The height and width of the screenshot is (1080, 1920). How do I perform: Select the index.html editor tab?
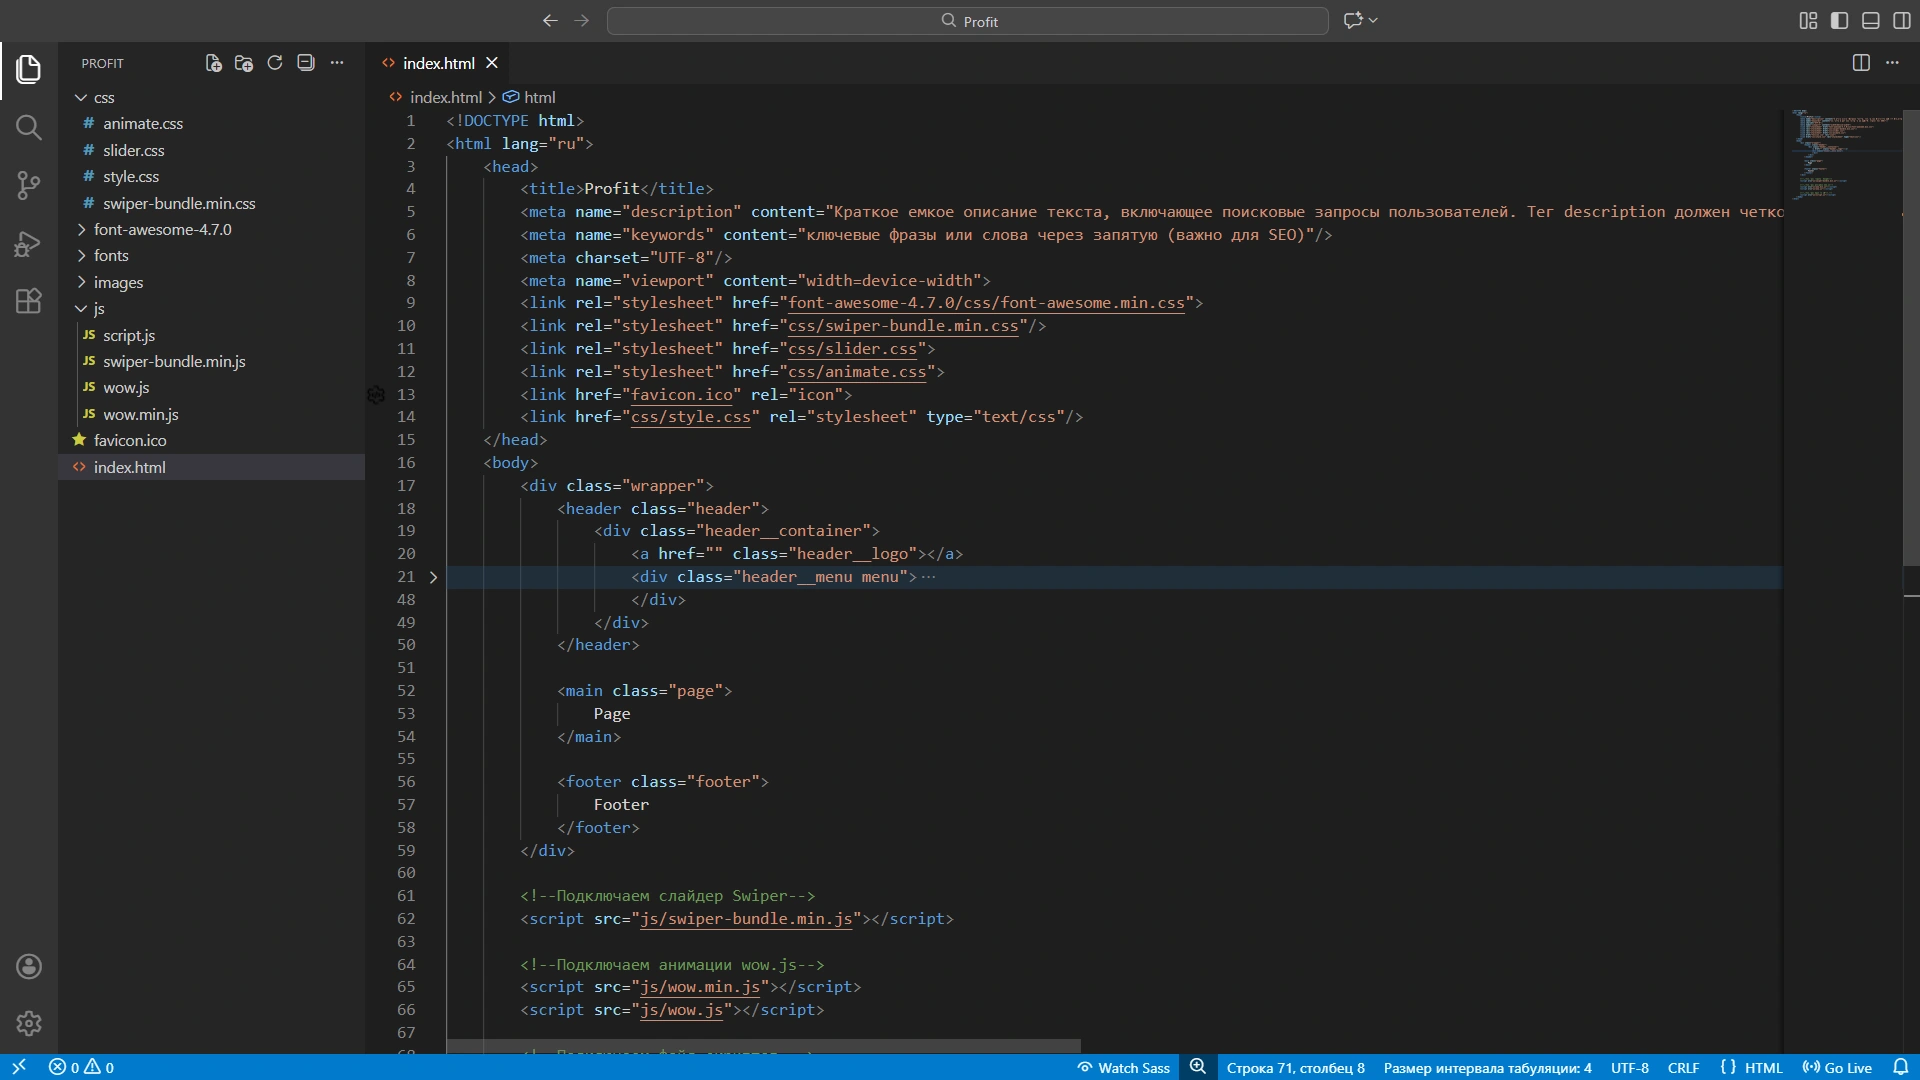tap(437, 63)
